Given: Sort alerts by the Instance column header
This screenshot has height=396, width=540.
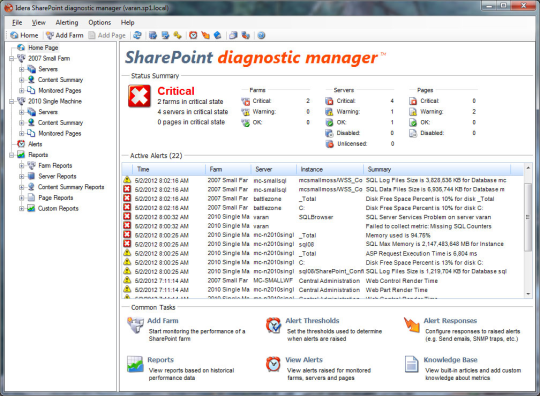Looking at the screenshot, I should tap(330, 169).
